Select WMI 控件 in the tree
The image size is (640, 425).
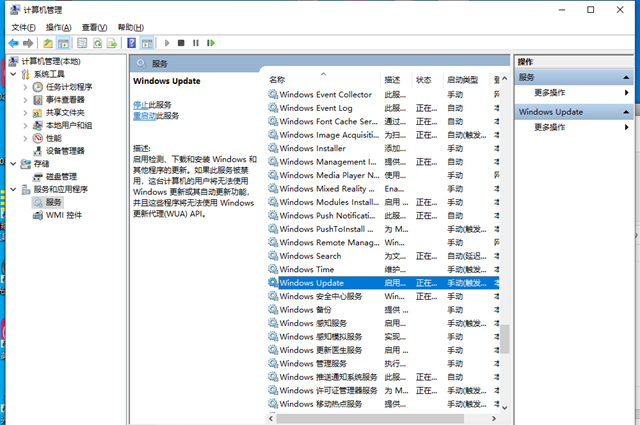coord(64,215)
